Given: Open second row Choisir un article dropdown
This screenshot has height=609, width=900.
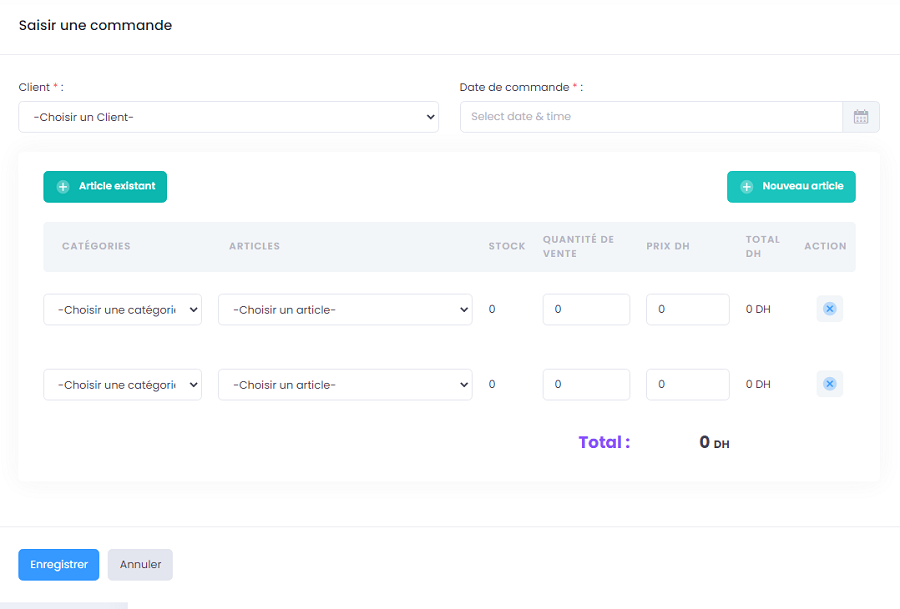Looking at the screenshot, I should [345, 385].
